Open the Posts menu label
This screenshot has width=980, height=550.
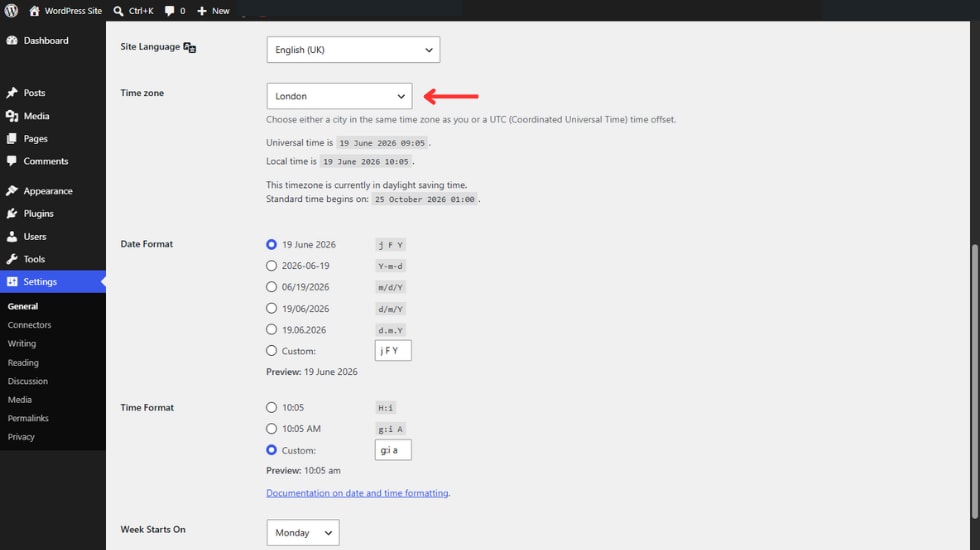click(34, 92)
